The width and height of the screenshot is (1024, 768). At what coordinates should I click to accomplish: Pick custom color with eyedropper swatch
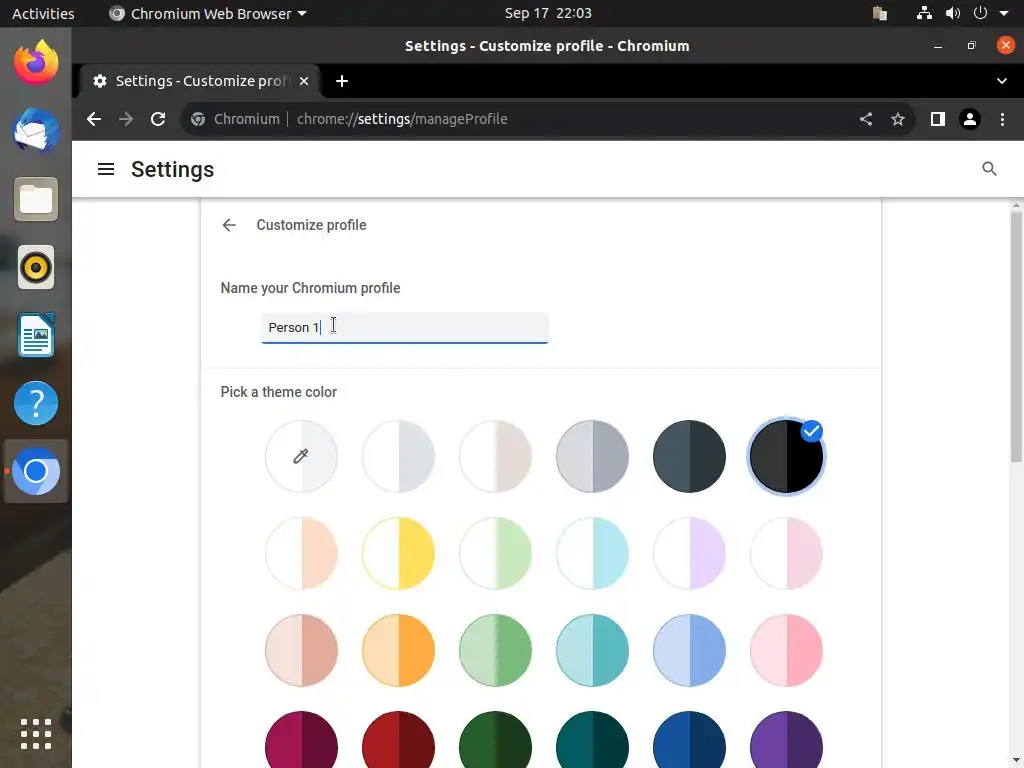click(x=301, y=456)
